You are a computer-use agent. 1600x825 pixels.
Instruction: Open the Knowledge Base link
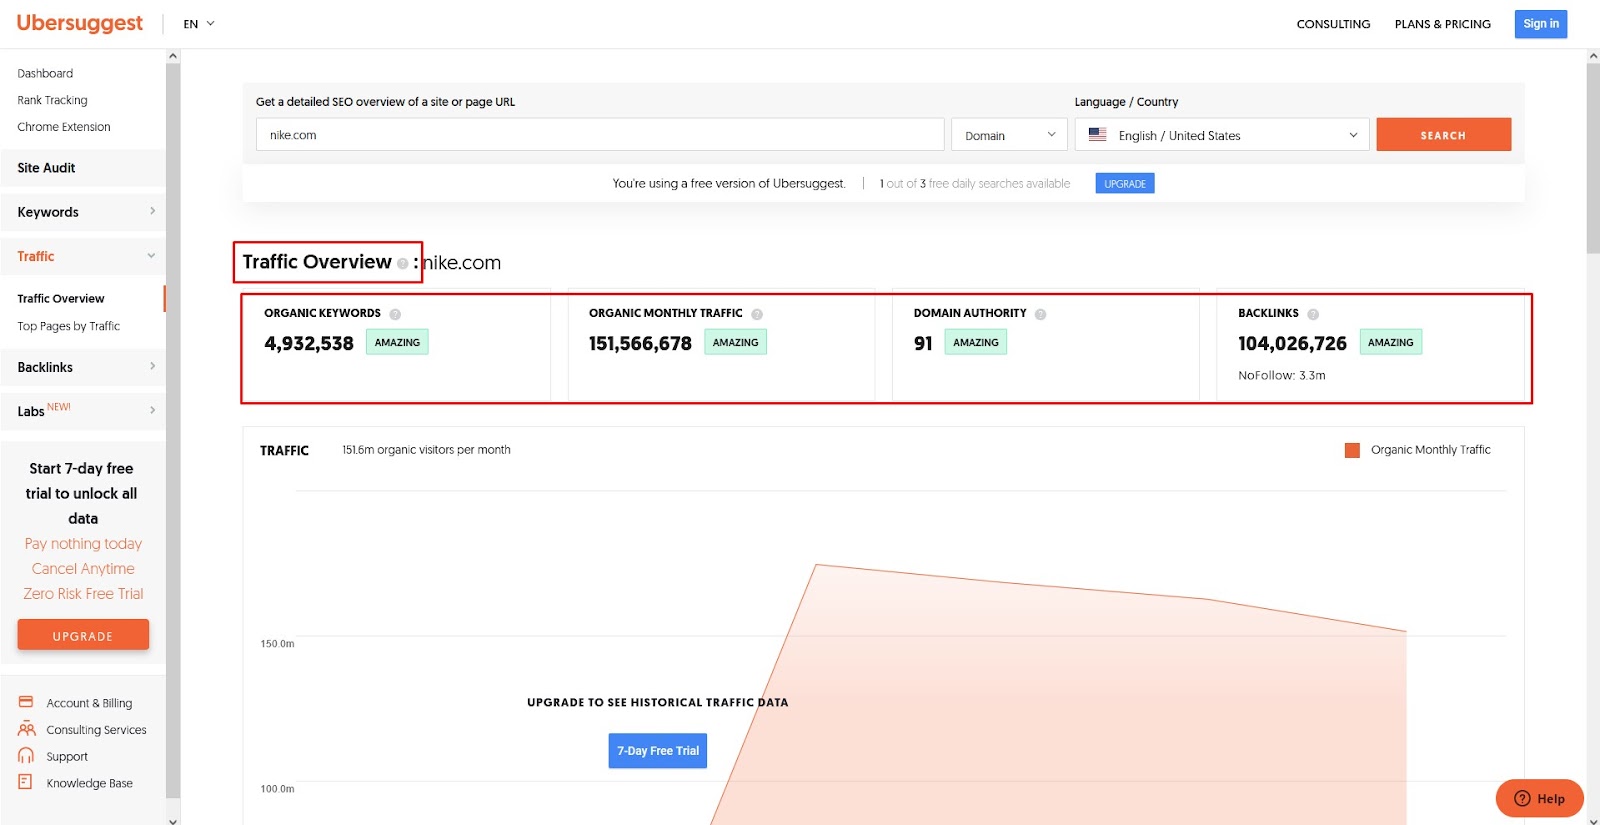[89, 783]
